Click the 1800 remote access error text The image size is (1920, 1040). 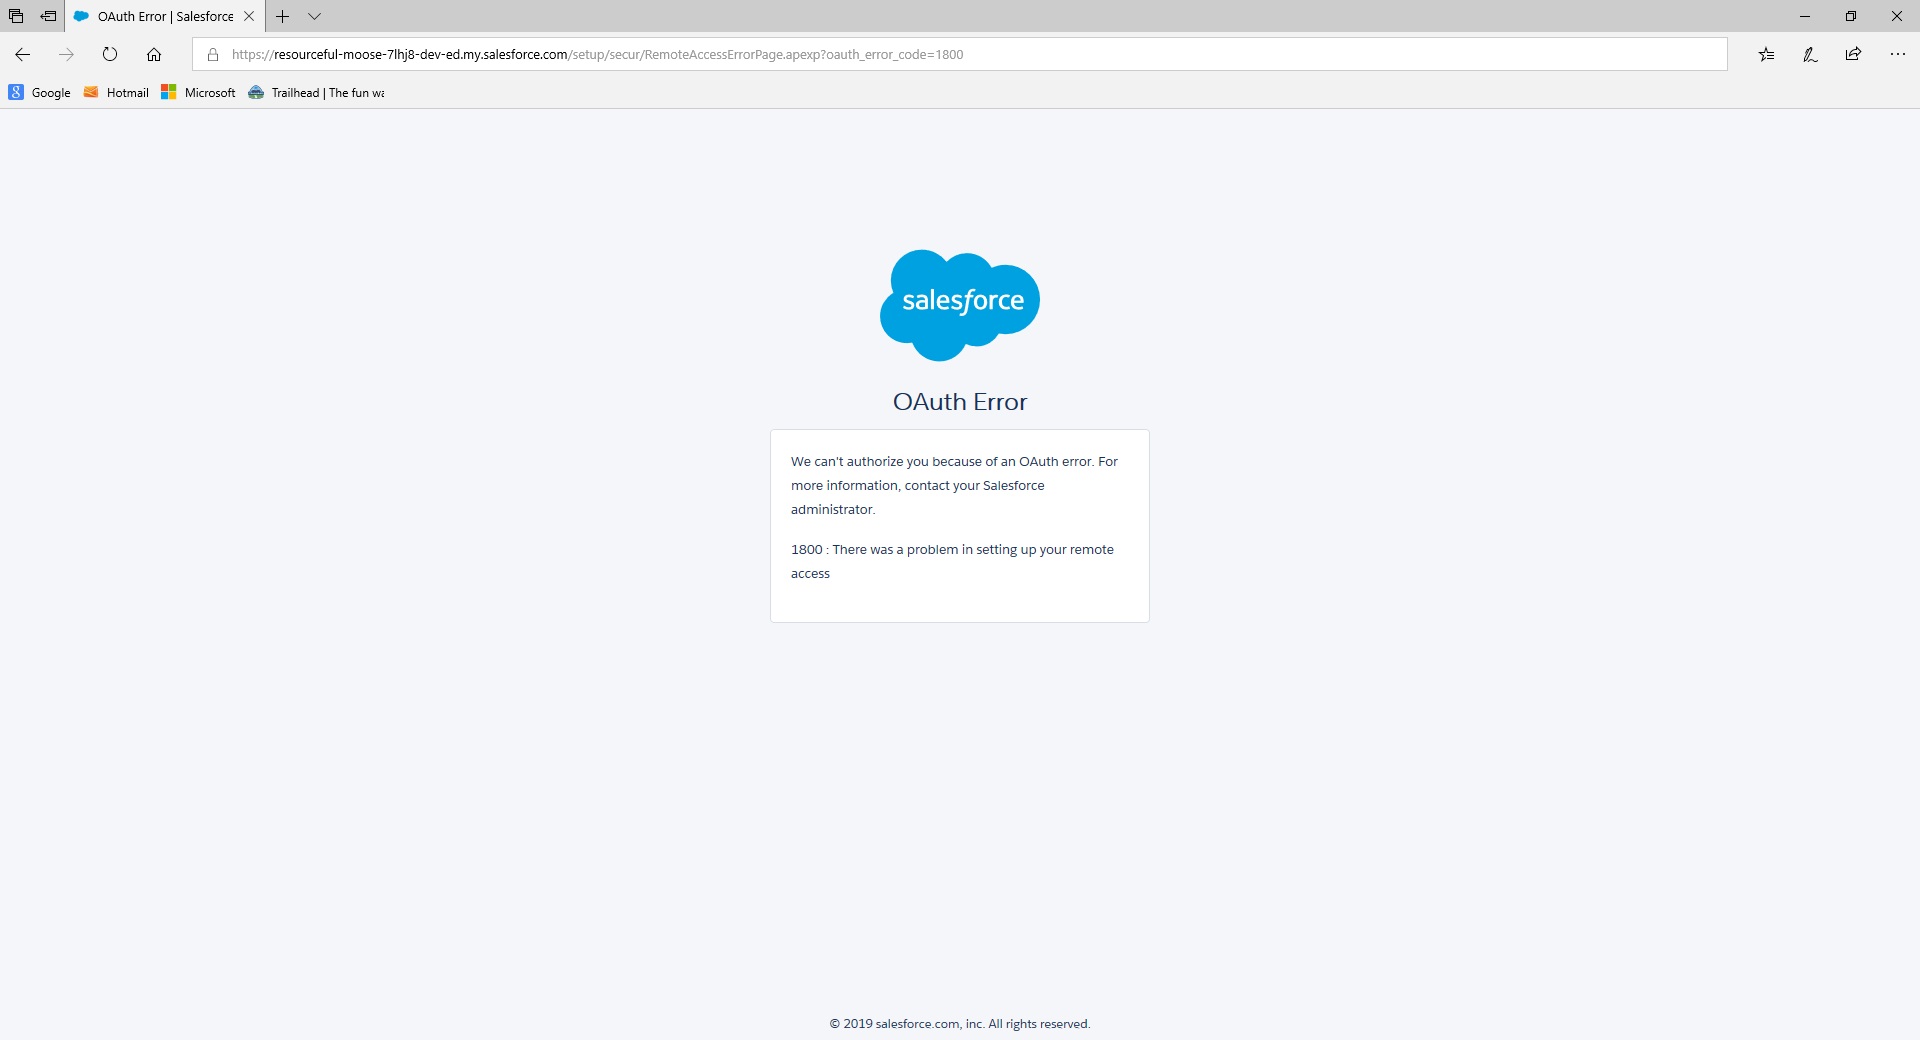tap(952, 561)
